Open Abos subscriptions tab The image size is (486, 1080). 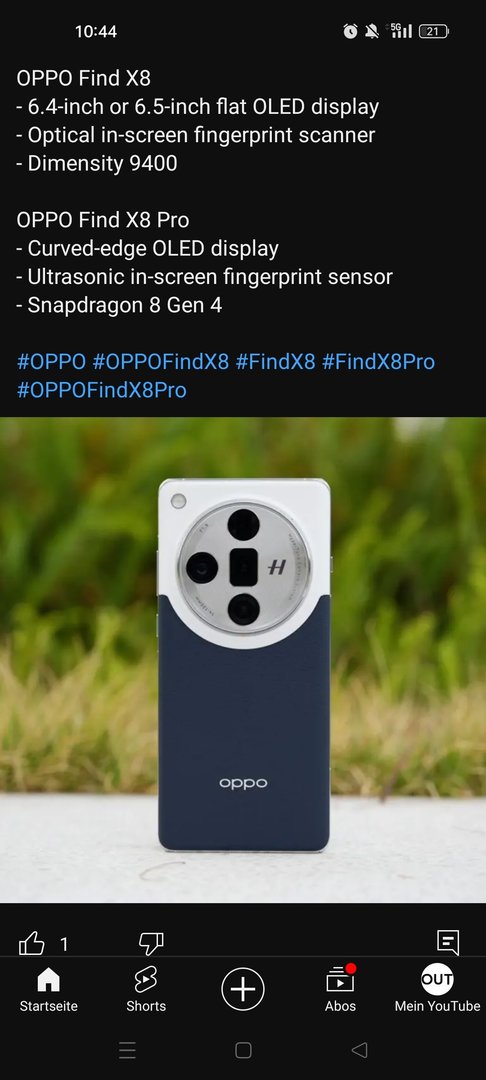(x=340, y=990)
